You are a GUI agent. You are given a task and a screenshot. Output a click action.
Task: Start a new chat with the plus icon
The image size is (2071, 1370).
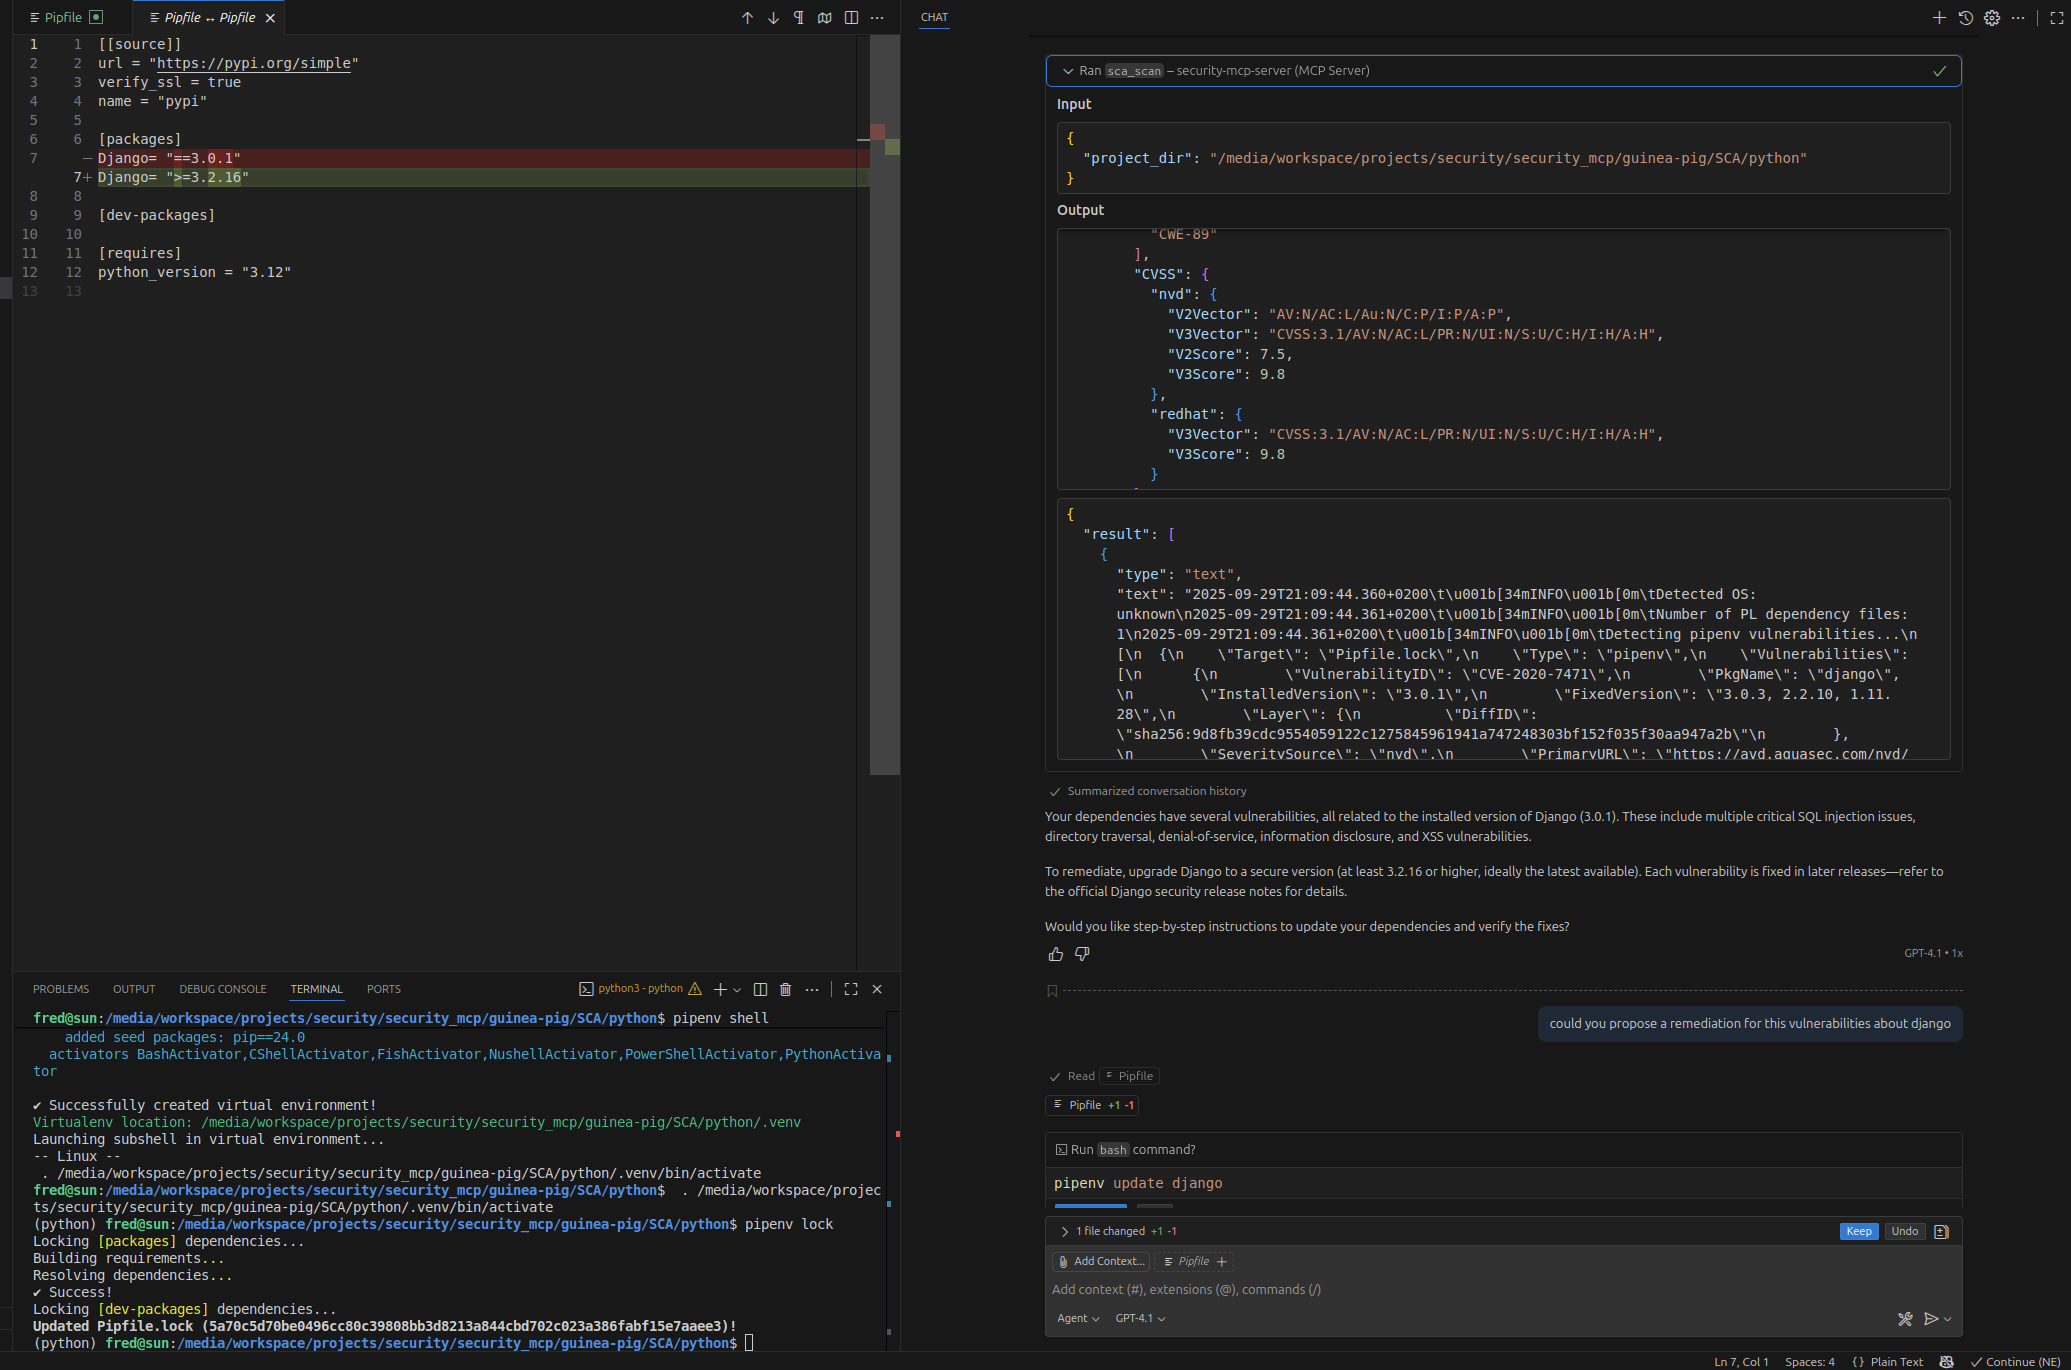point(1939,17)
